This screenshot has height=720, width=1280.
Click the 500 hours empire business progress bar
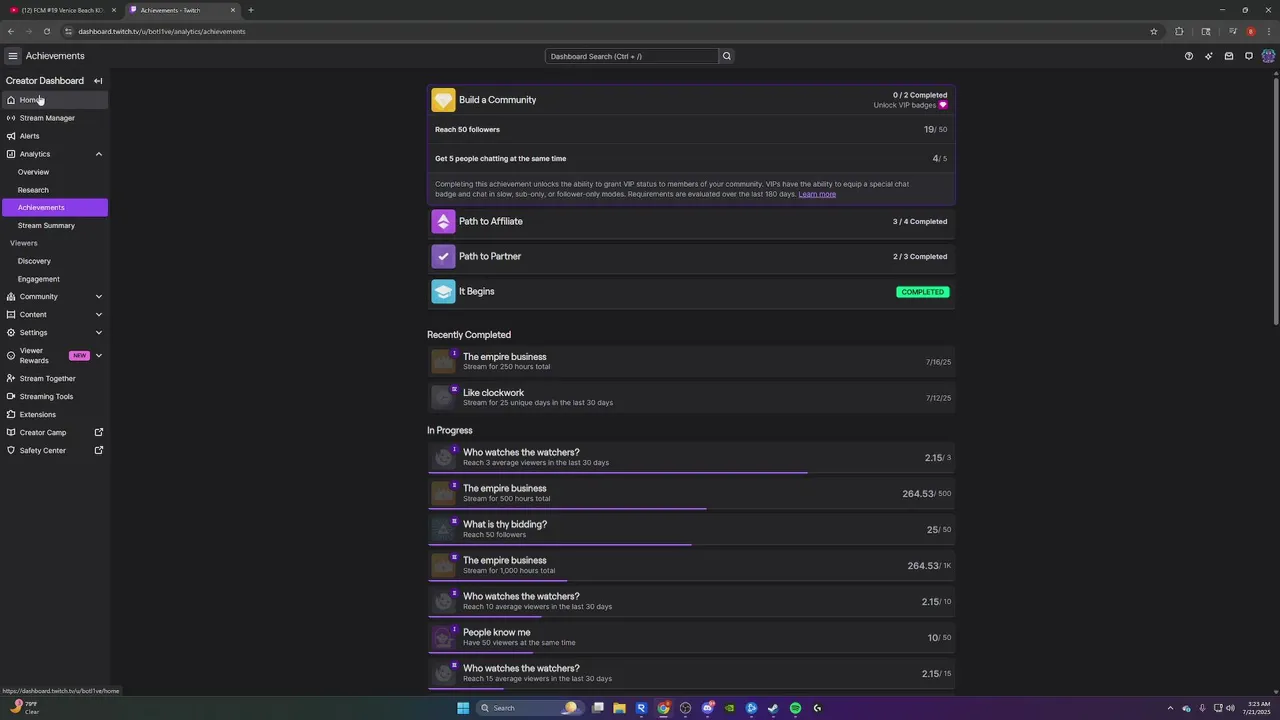[691, 509]
